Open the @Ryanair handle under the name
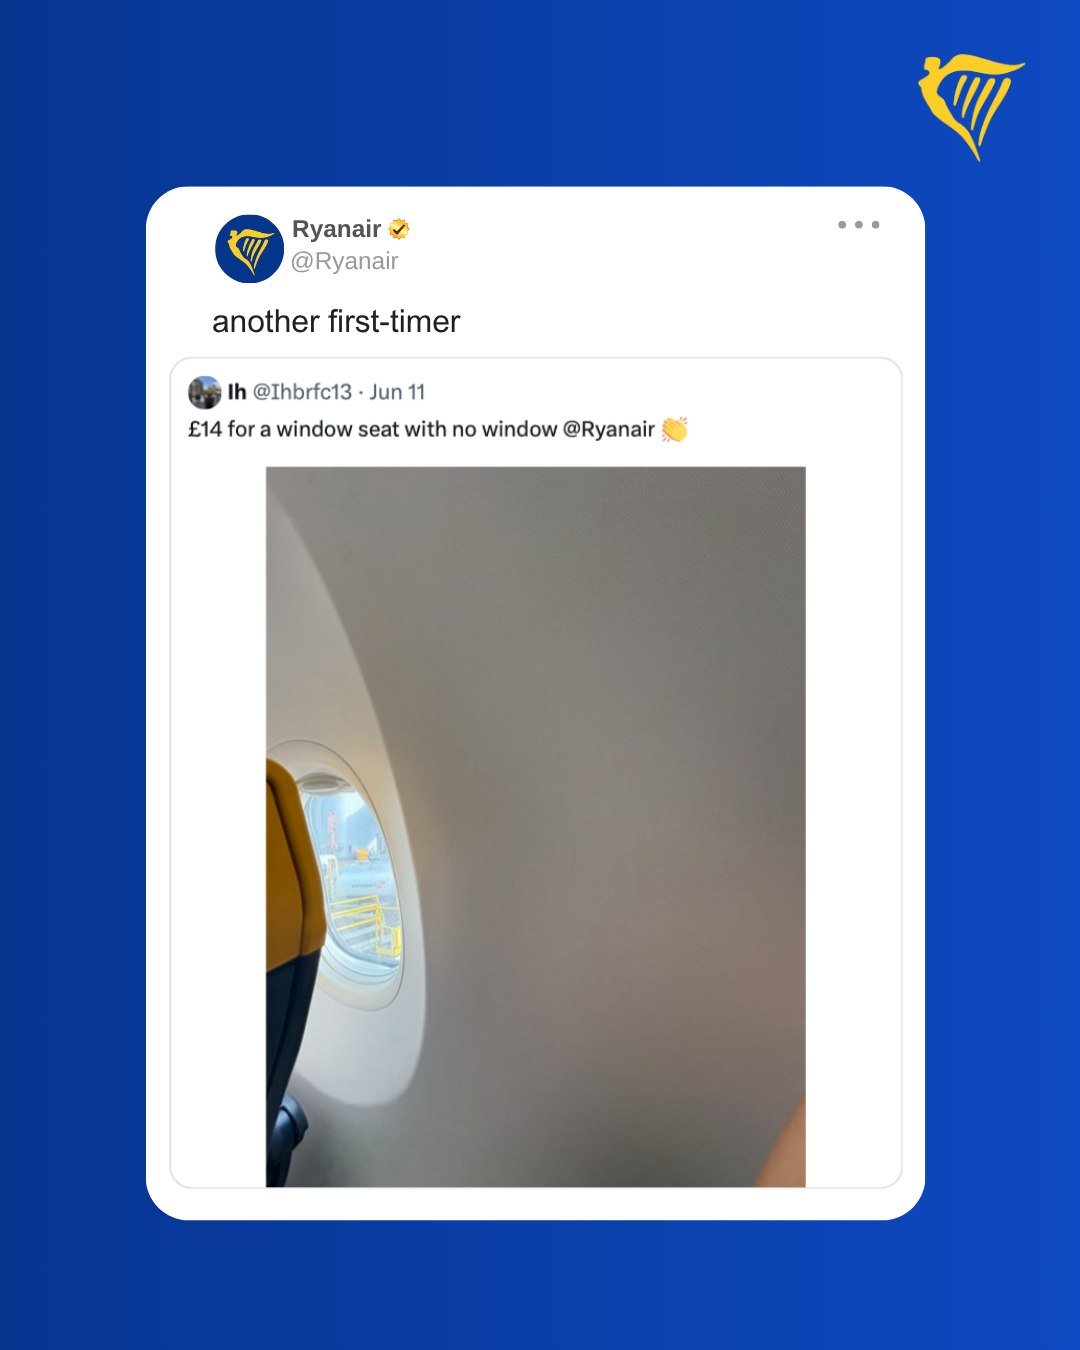The height and width of the screenshot is (1350, 1080). (345, 261)
